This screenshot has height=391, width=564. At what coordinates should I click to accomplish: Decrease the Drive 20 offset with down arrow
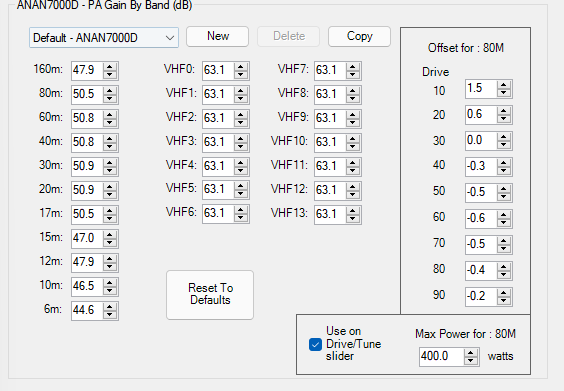pyautogui.click(x=504, y=119)
